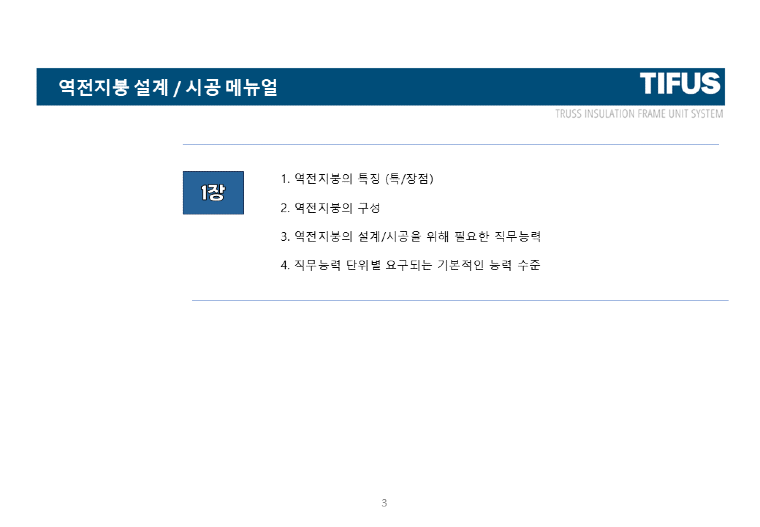Click the page number 3 at the bottom

[x=384, y=502]
